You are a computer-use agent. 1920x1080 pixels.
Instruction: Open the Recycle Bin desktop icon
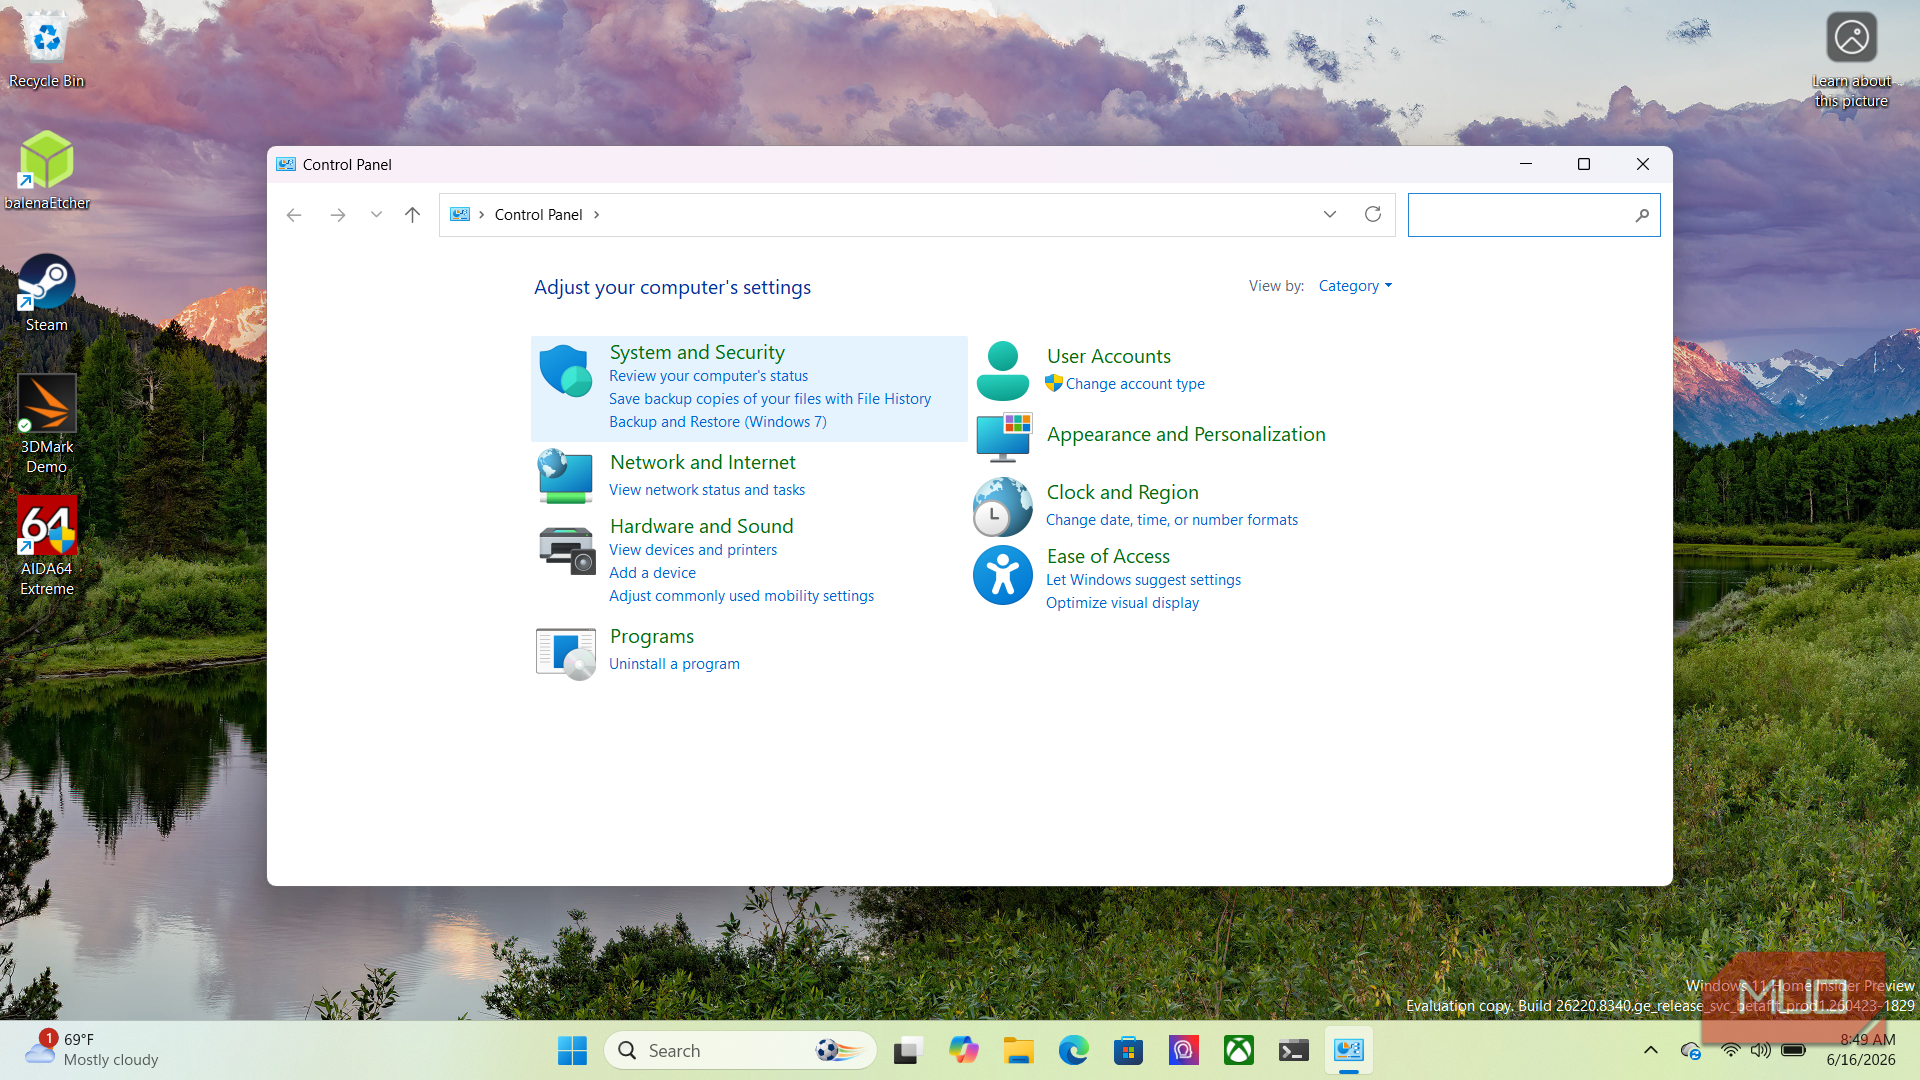[x=46, y=50]
